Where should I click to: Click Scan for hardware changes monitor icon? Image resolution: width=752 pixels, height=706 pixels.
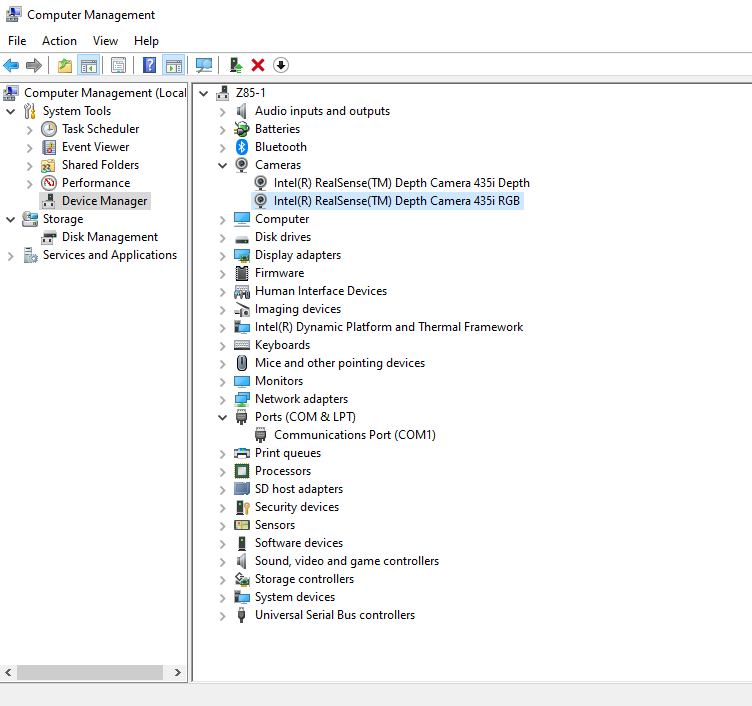point(204,65)
